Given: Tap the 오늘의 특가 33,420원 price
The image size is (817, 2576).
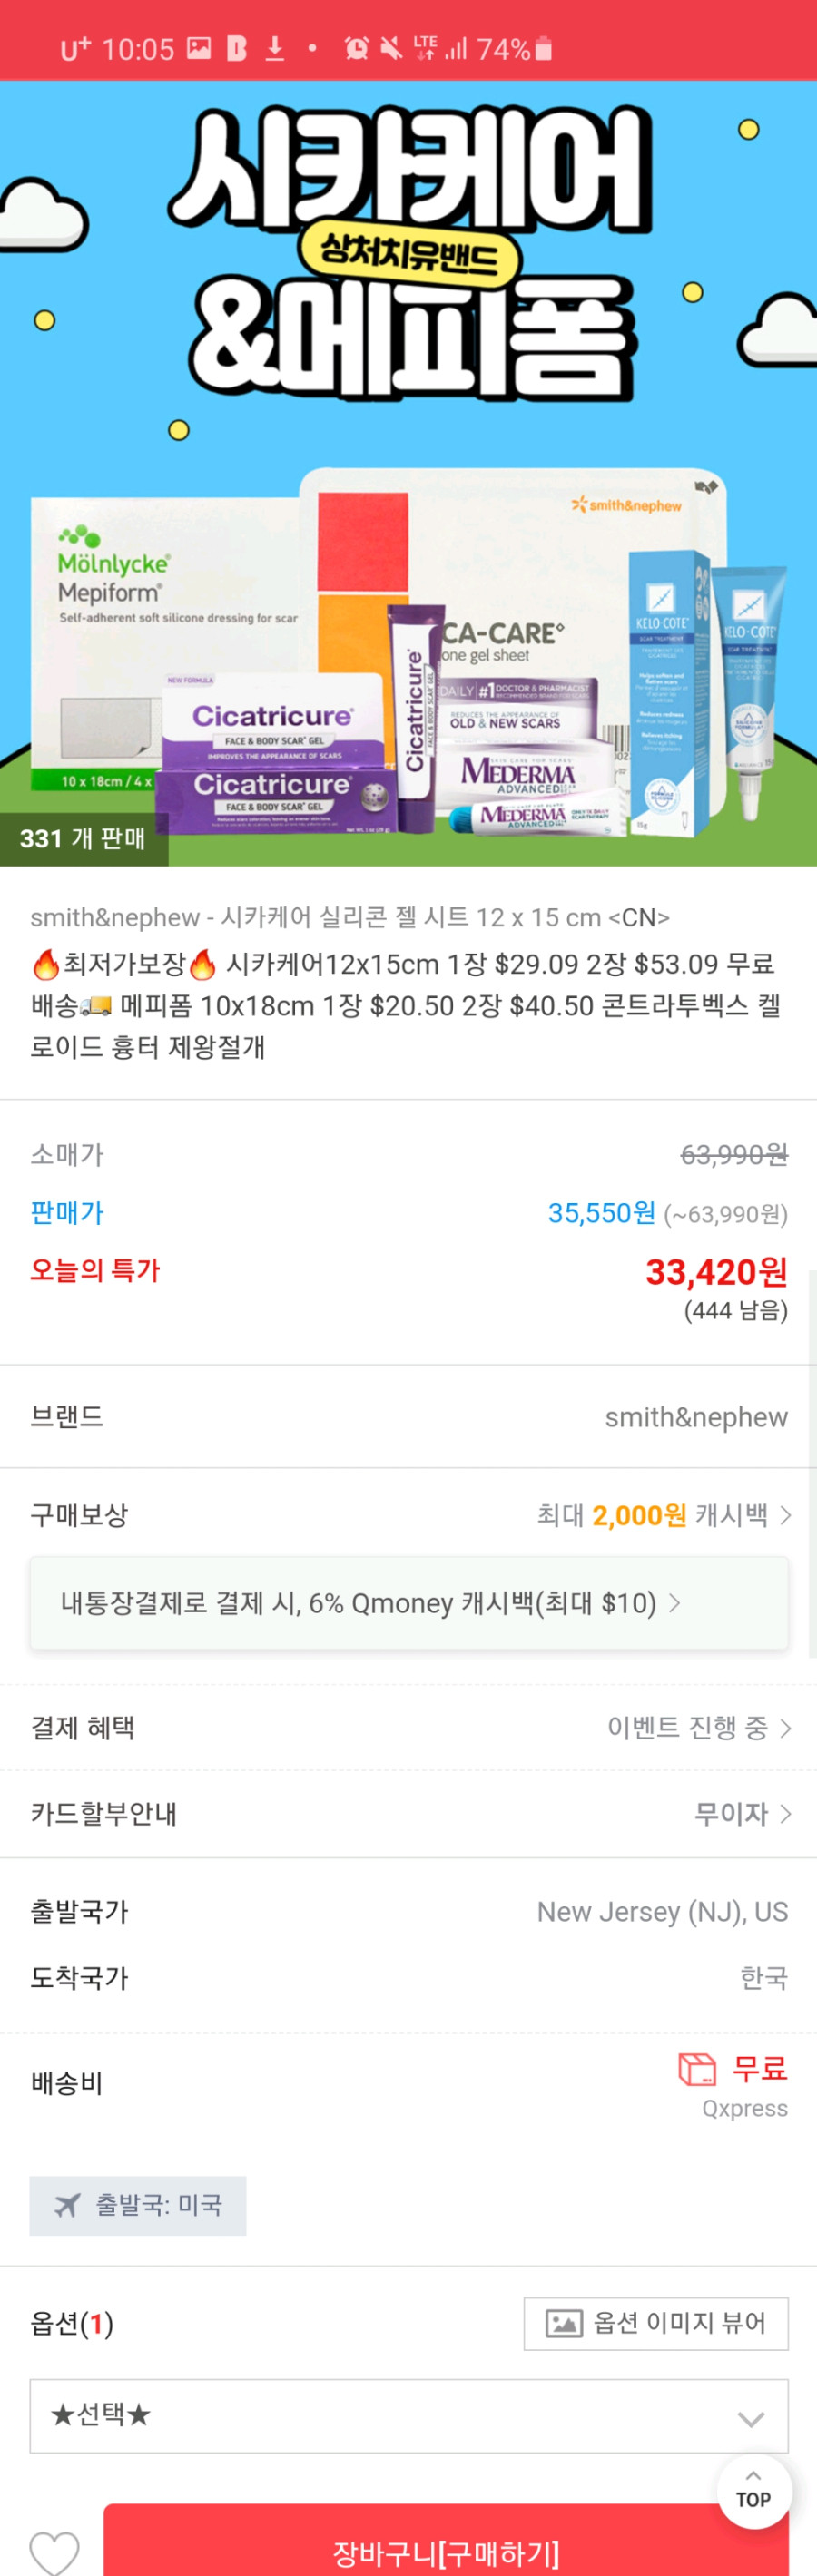Looking at the screenshot, I should (x=716, y=1271).
